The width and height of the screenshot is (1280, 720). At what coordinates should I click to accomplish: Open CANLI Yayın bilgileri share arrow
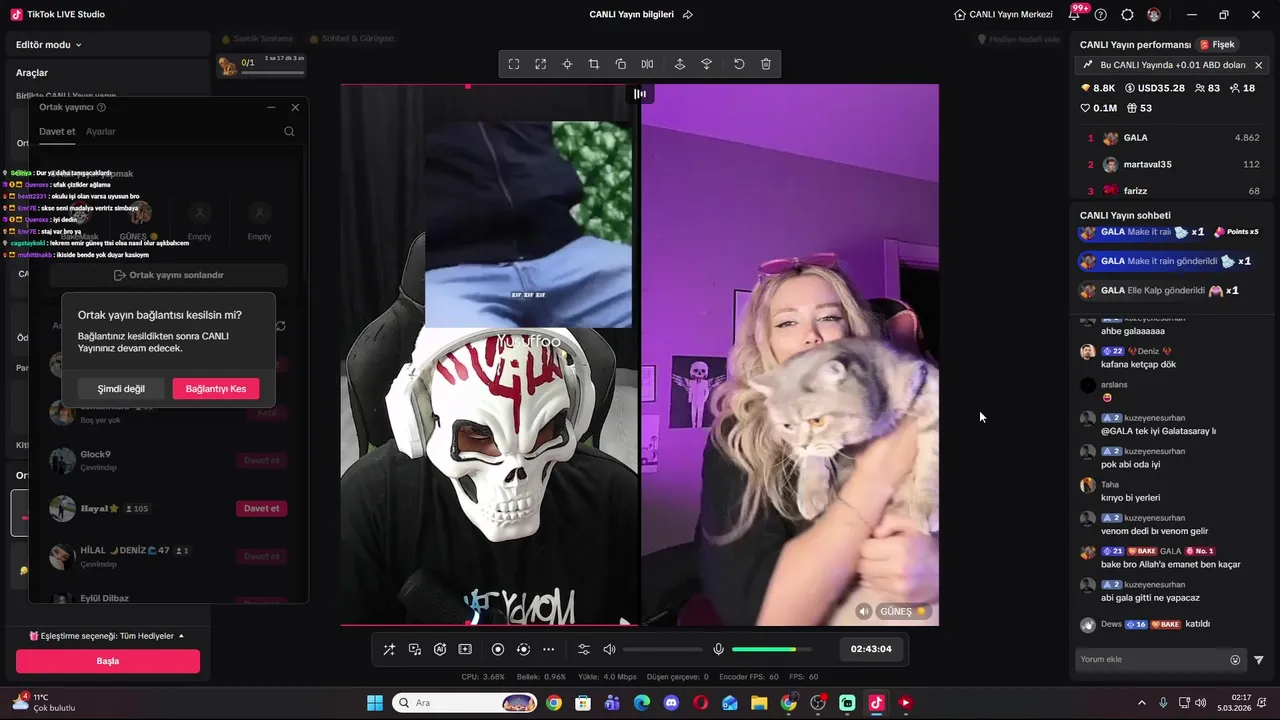click(x=688, y=15)
